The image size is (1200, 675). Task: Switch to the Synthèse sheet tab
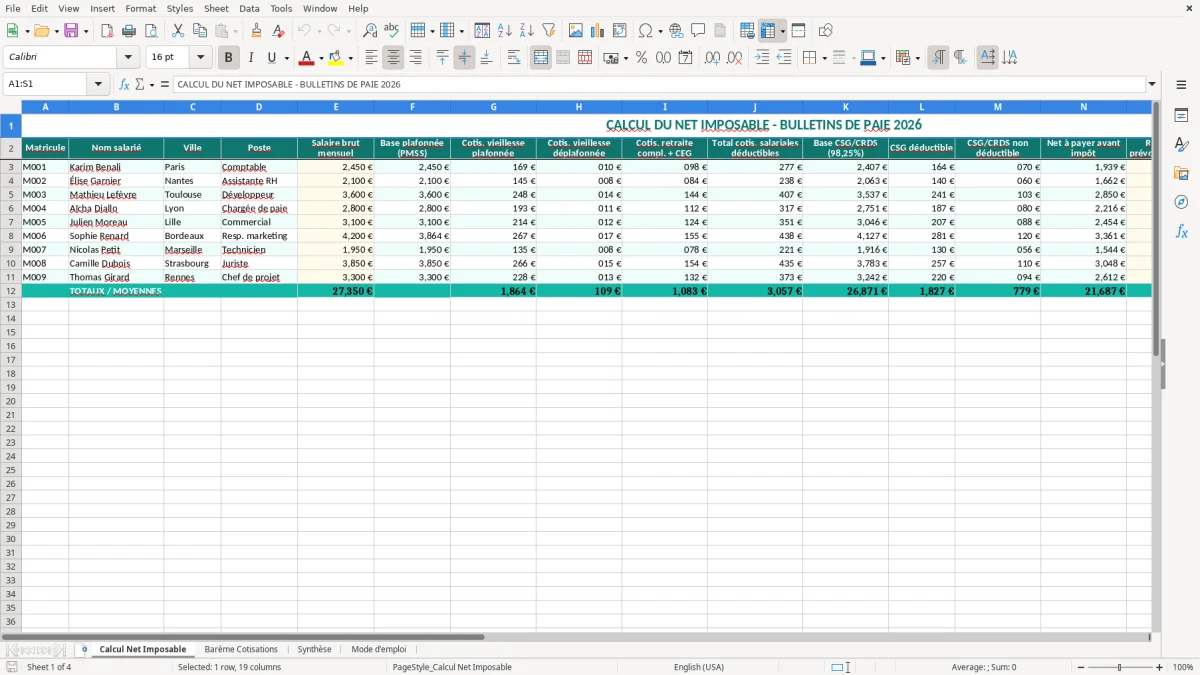[x=314, y=649]
